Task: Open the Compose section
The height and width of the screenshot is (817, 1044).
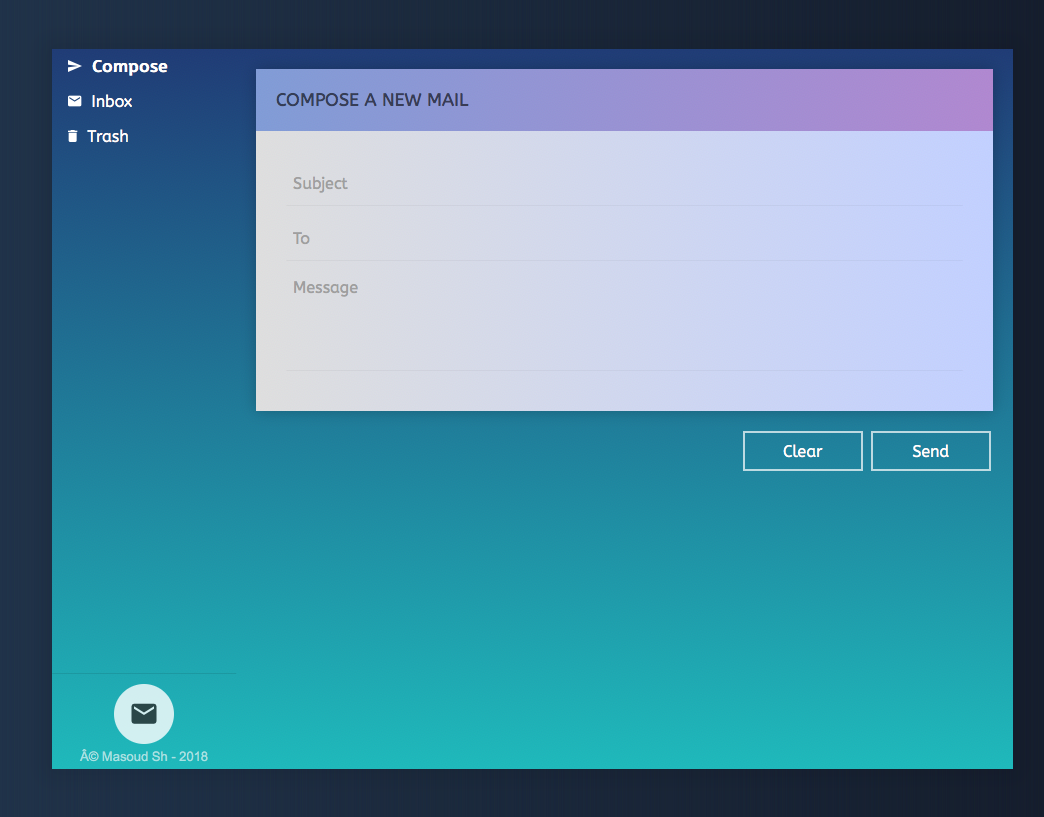Action: tap(129, 65)
